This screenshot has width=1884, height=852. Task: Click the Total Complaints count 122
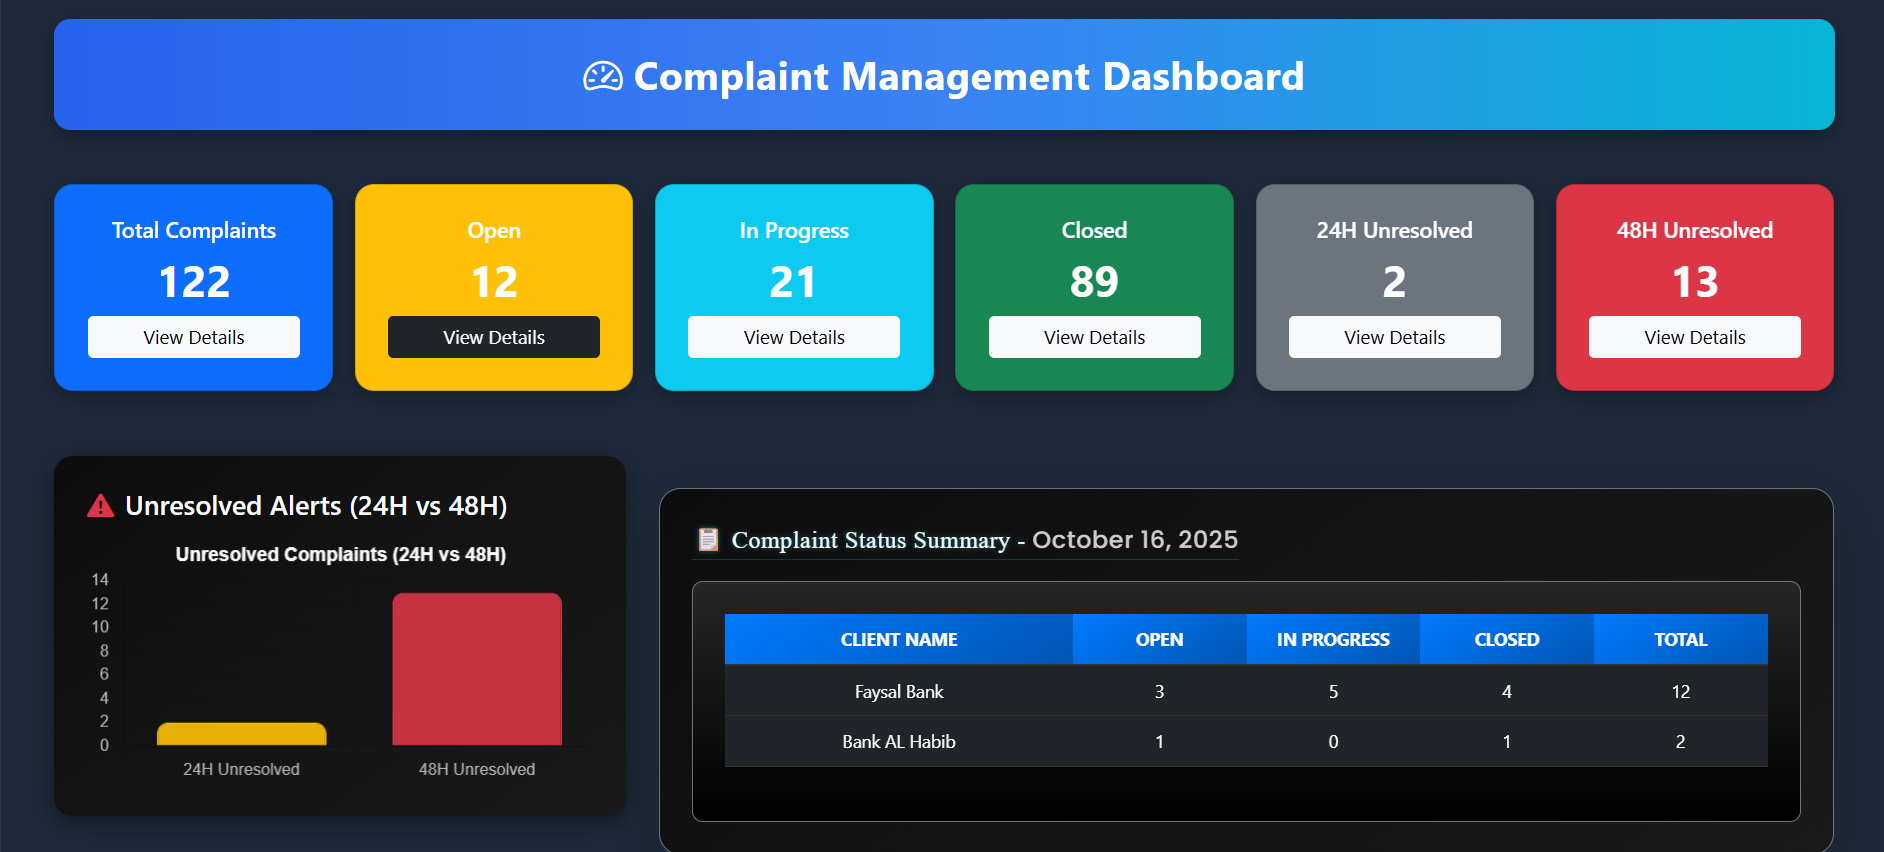tap(194, 282)
